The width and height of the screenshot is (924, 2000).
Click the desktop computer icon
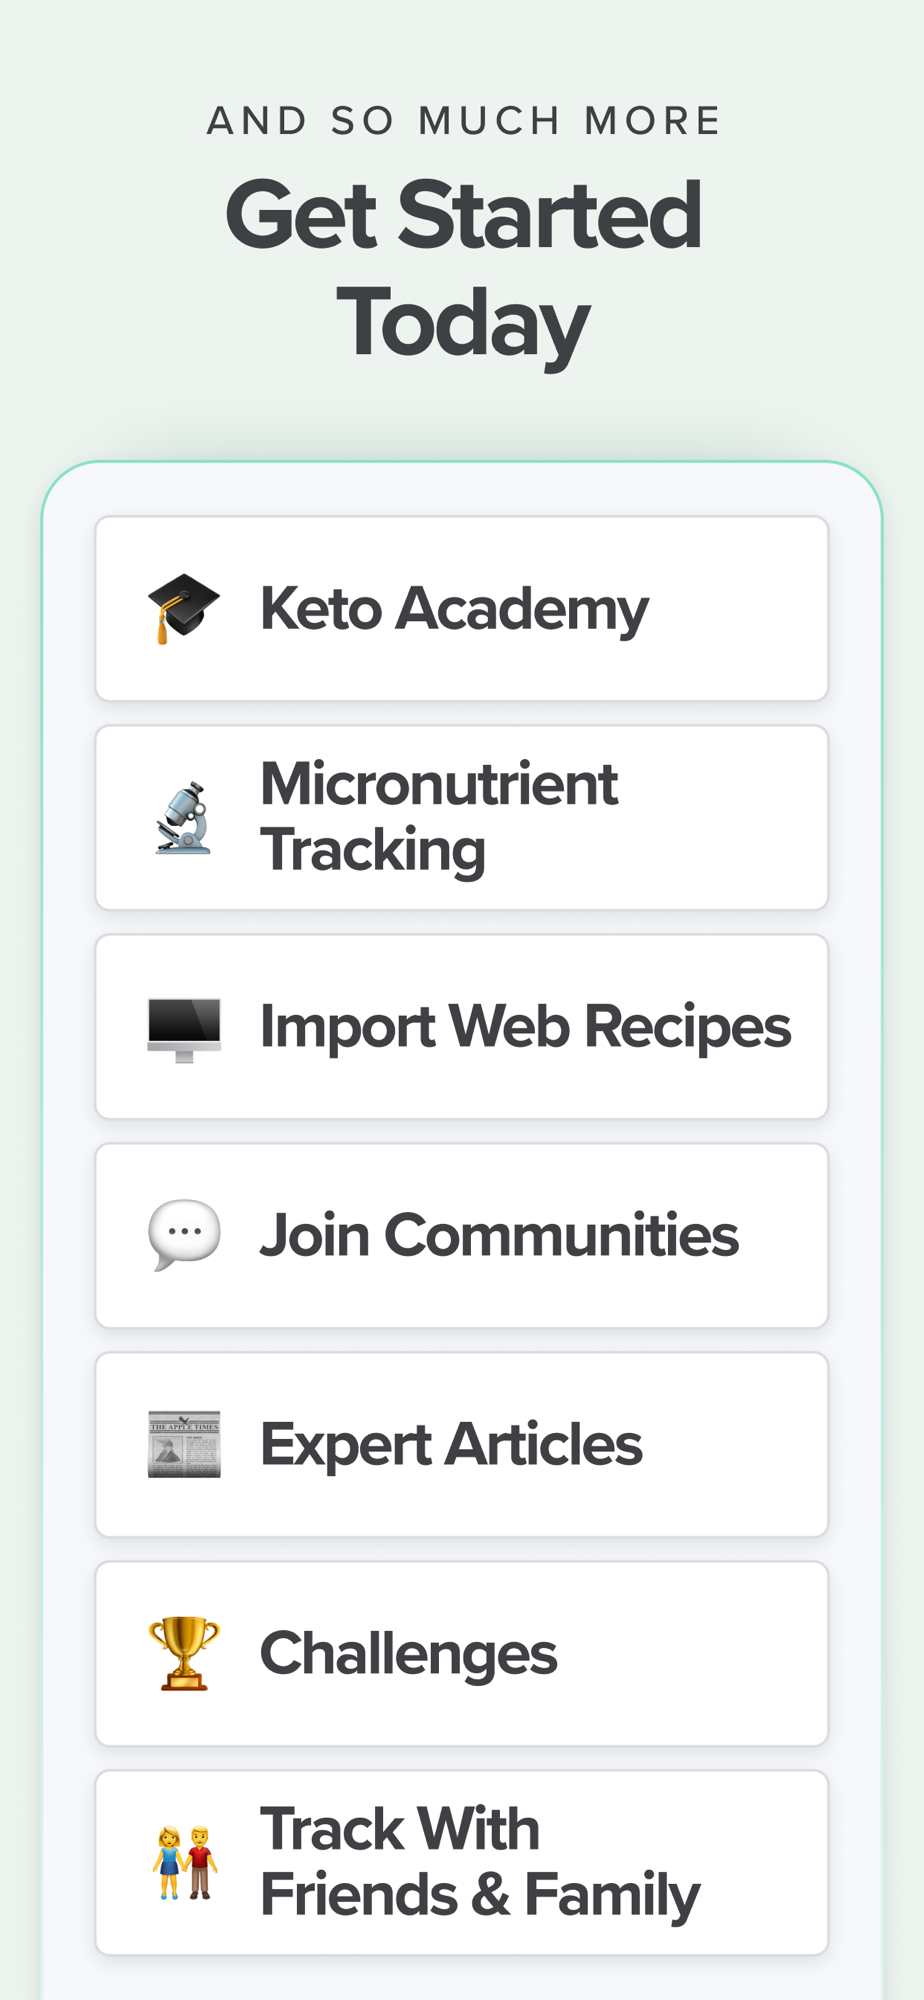[184, 1029]
